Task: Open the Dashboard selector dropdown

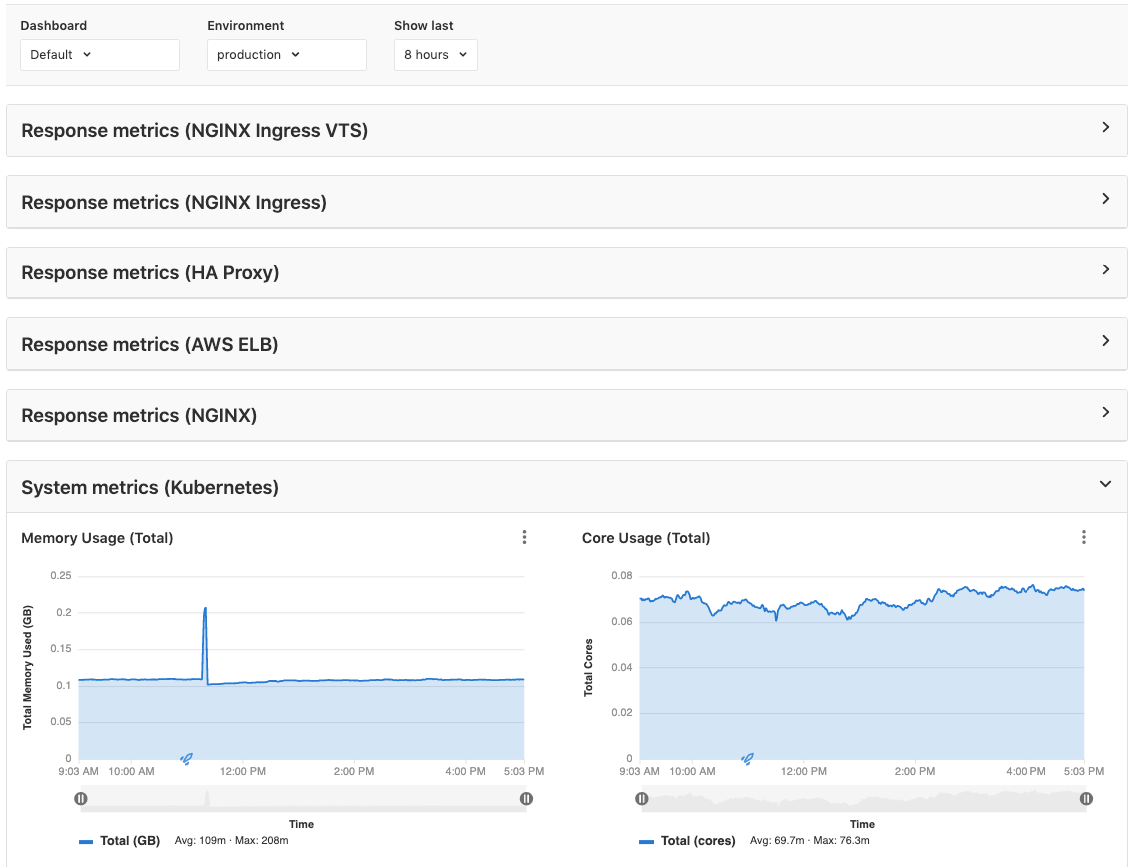Action: coord(99,55)
